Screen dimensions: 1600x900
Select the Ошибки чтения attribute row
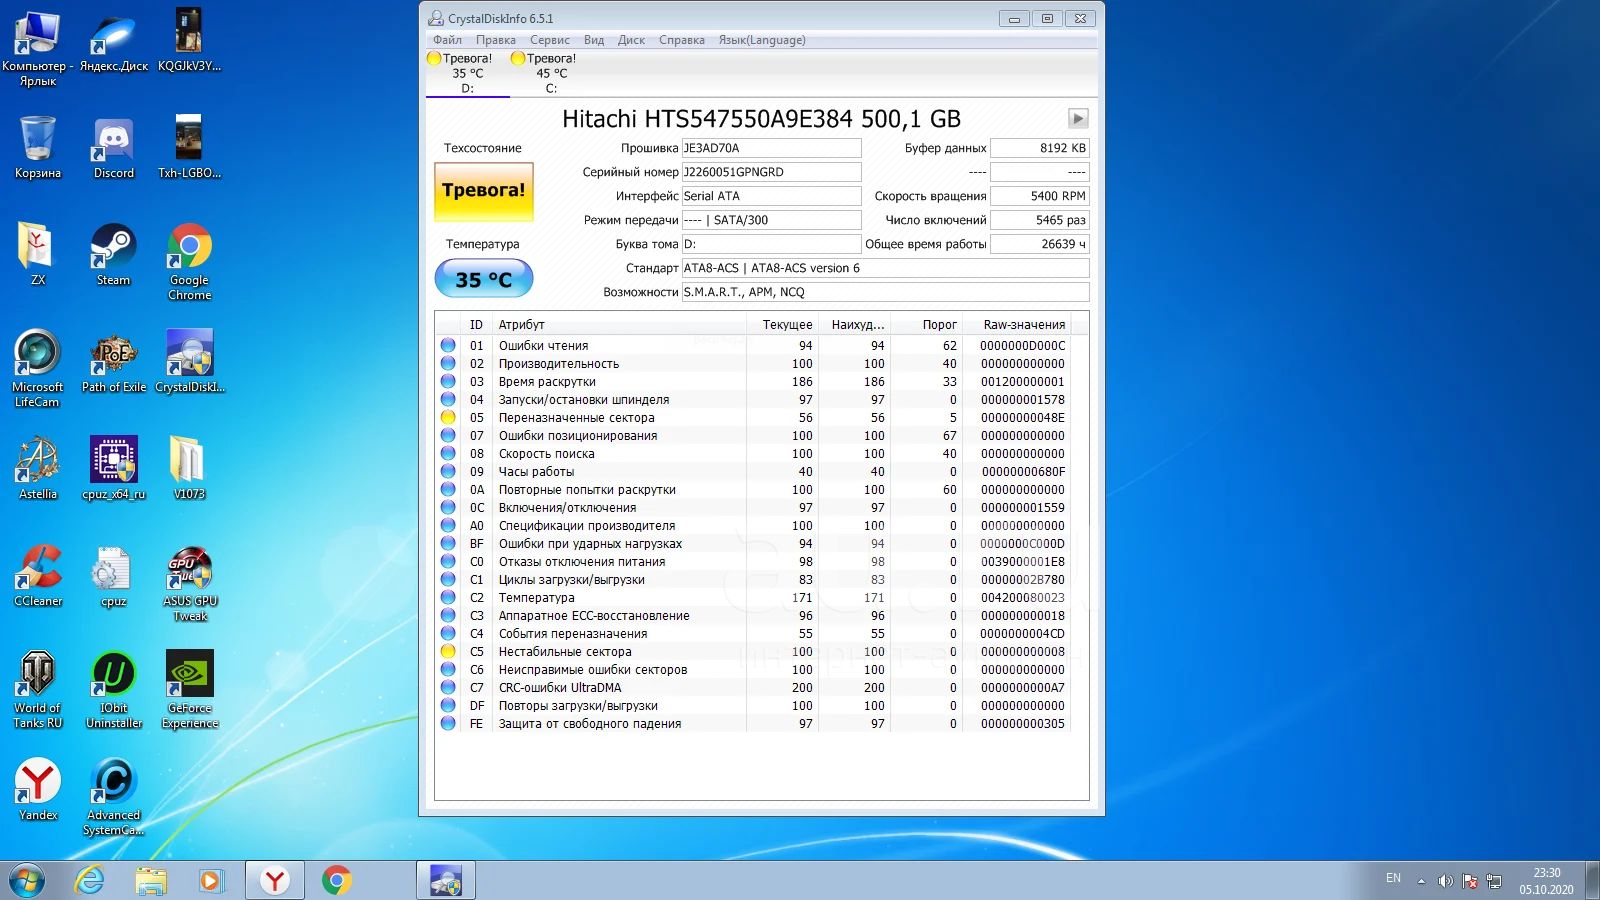pyautogui.click(x=753, y=346)
